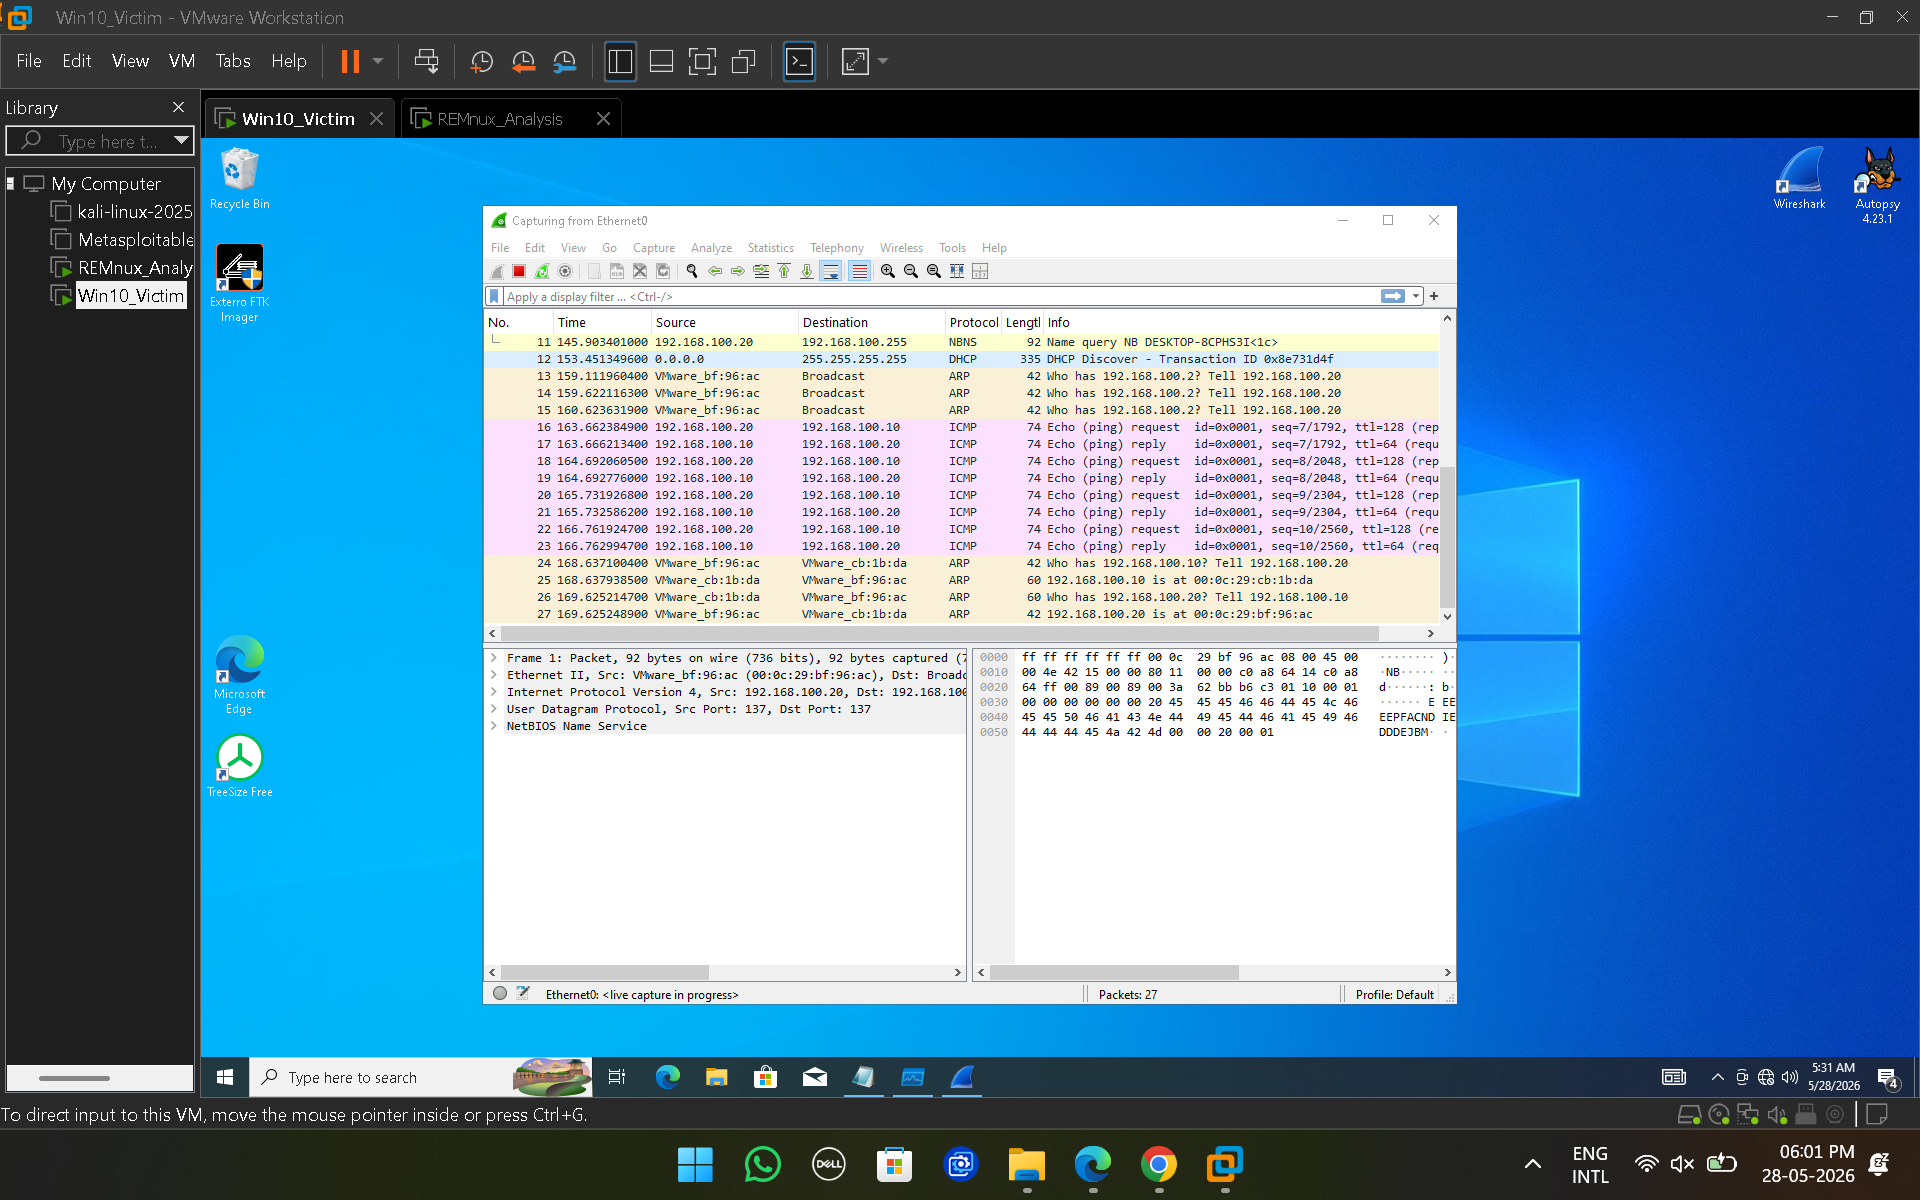Switch to REMnux_Analysis VM tab
This screenshot has width=1920, height=1200.
tap(500, 119)
